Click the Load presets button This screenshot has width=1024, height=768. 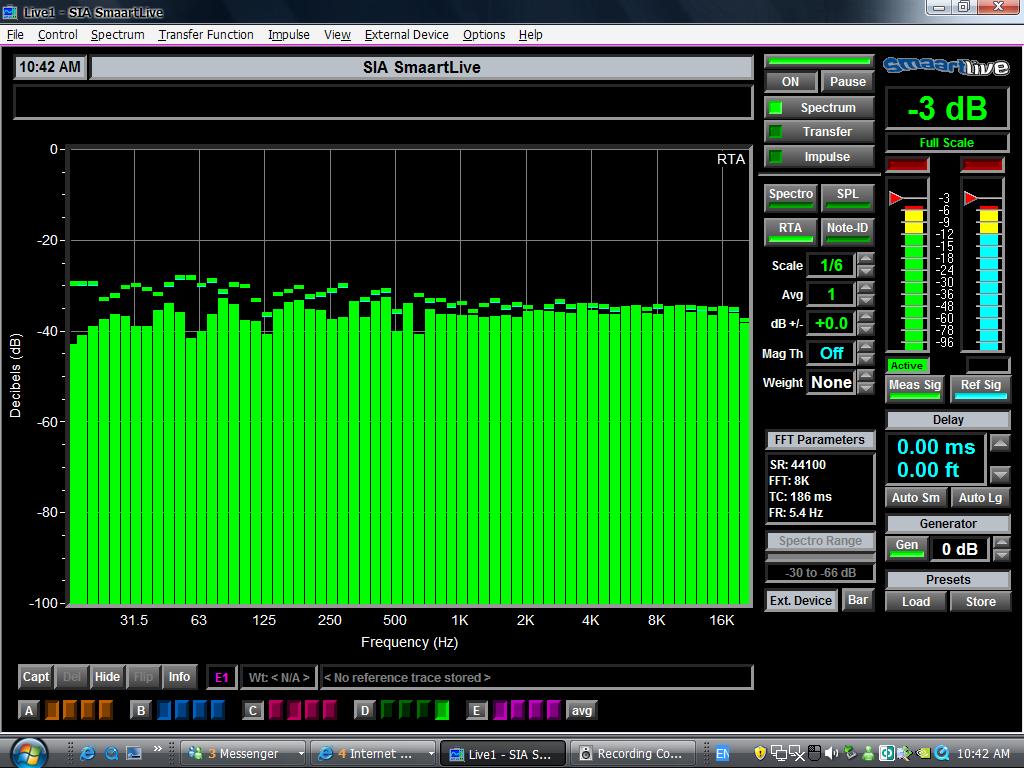pyautogui.click(x=916, y=601)
